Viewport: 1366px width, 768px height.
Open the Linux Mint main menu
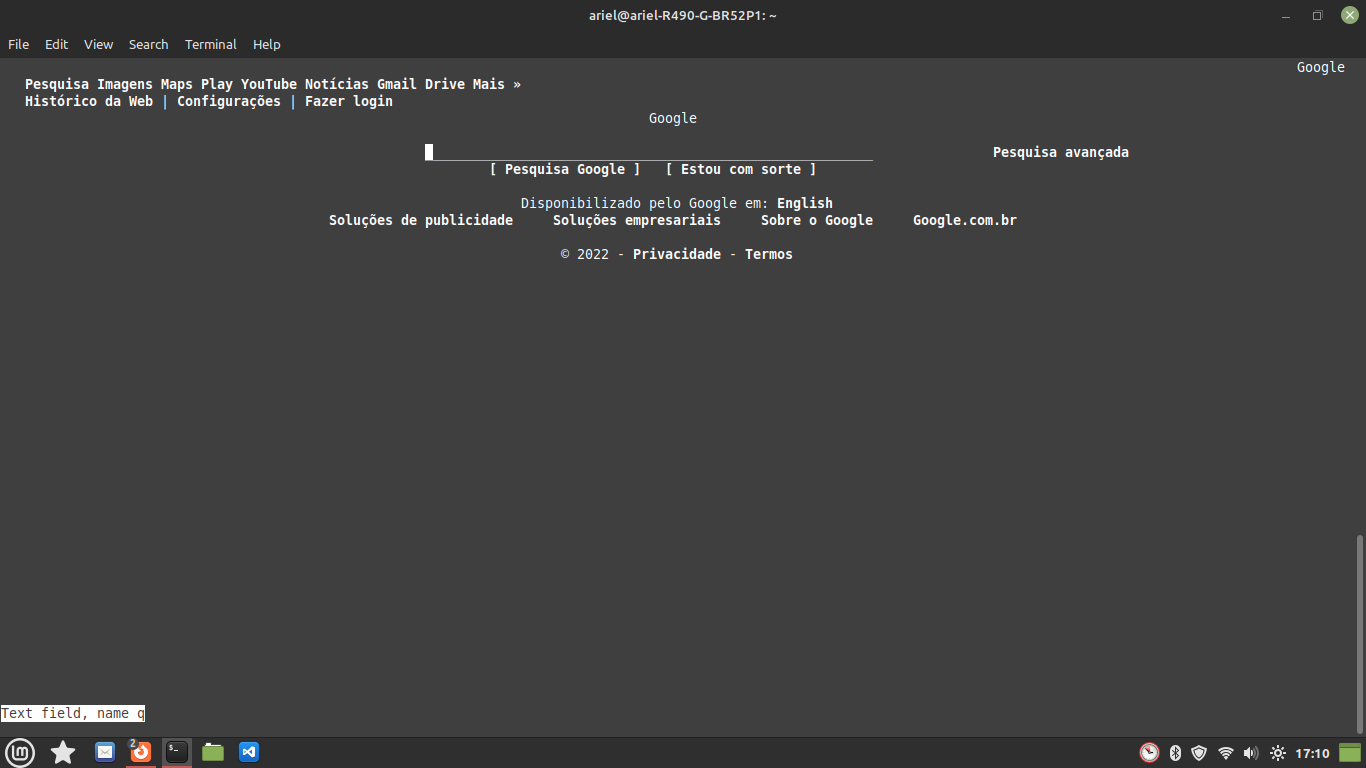click(20, 752)
